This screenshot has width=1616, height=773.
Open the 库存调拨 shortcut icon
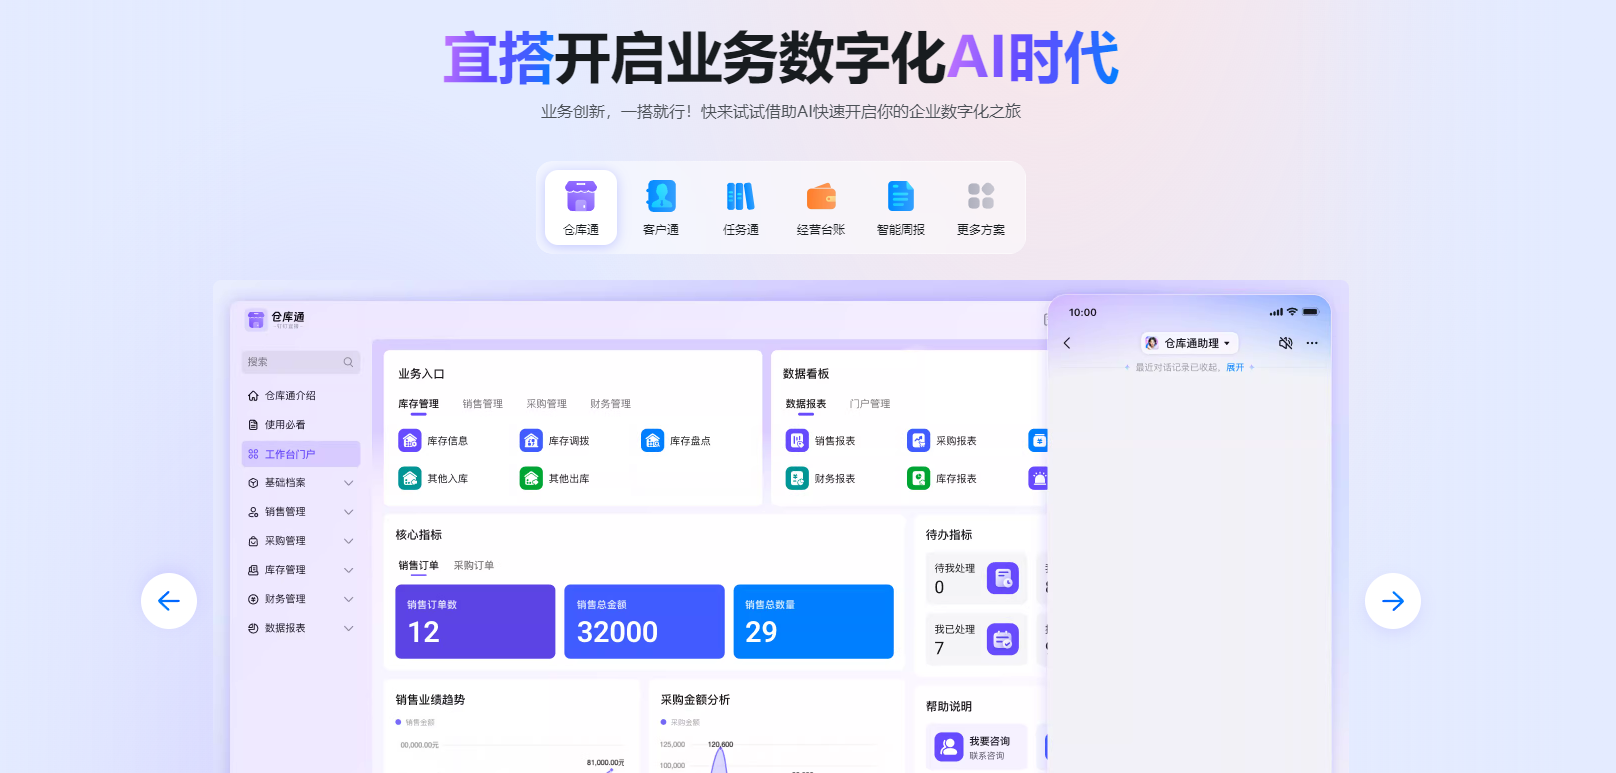531,440
